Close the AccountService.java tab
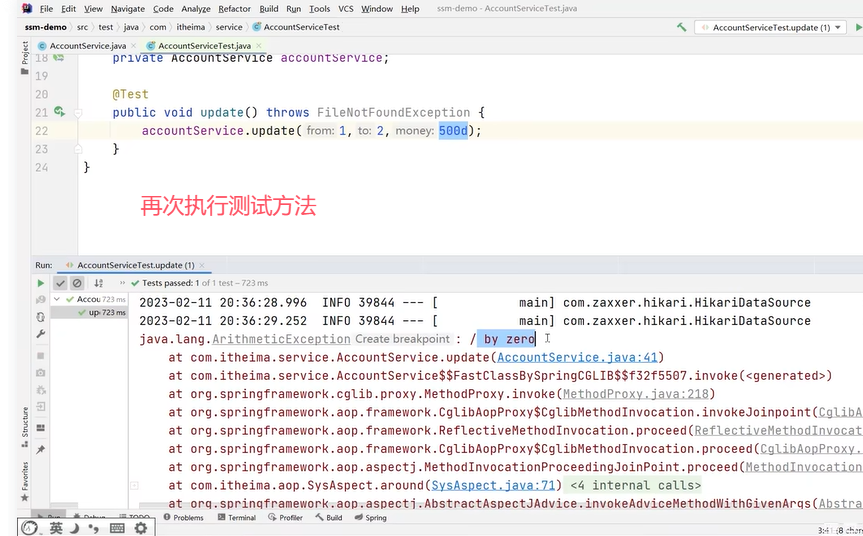 point(133,46)
